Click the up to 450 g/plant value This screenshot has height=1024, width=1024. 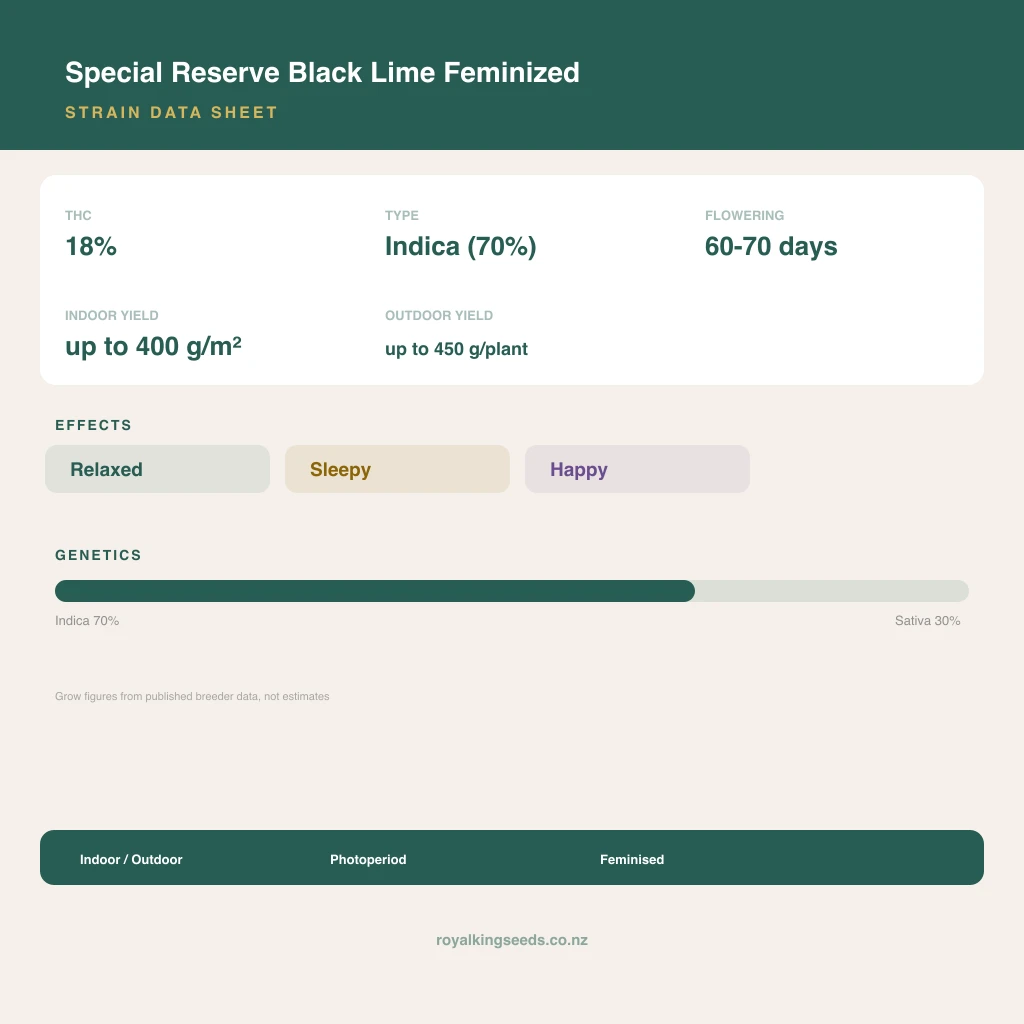456,349
